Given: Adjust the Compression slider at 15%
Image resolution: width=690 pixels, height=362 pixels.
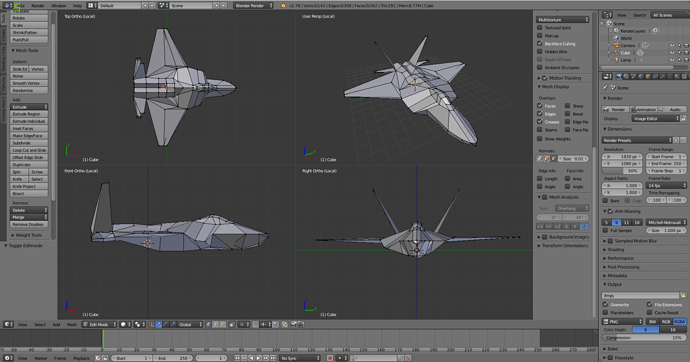Looking at the screenshot, I should click(x=644, y=338).
